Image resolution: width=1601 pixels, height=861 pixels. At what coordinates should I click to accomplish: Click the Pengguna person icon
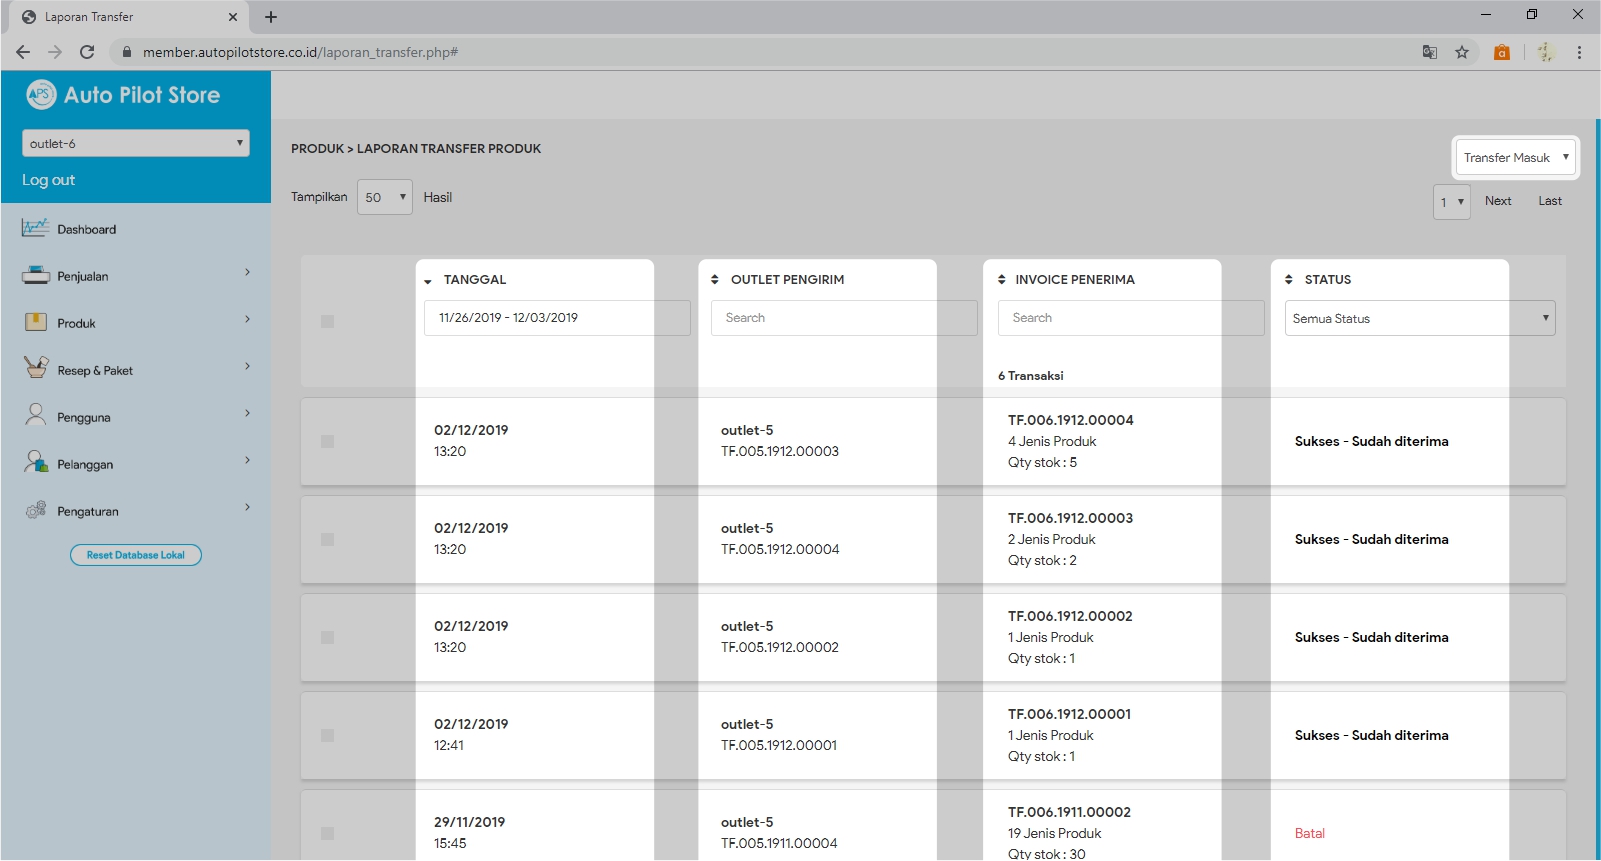(35, 415)
